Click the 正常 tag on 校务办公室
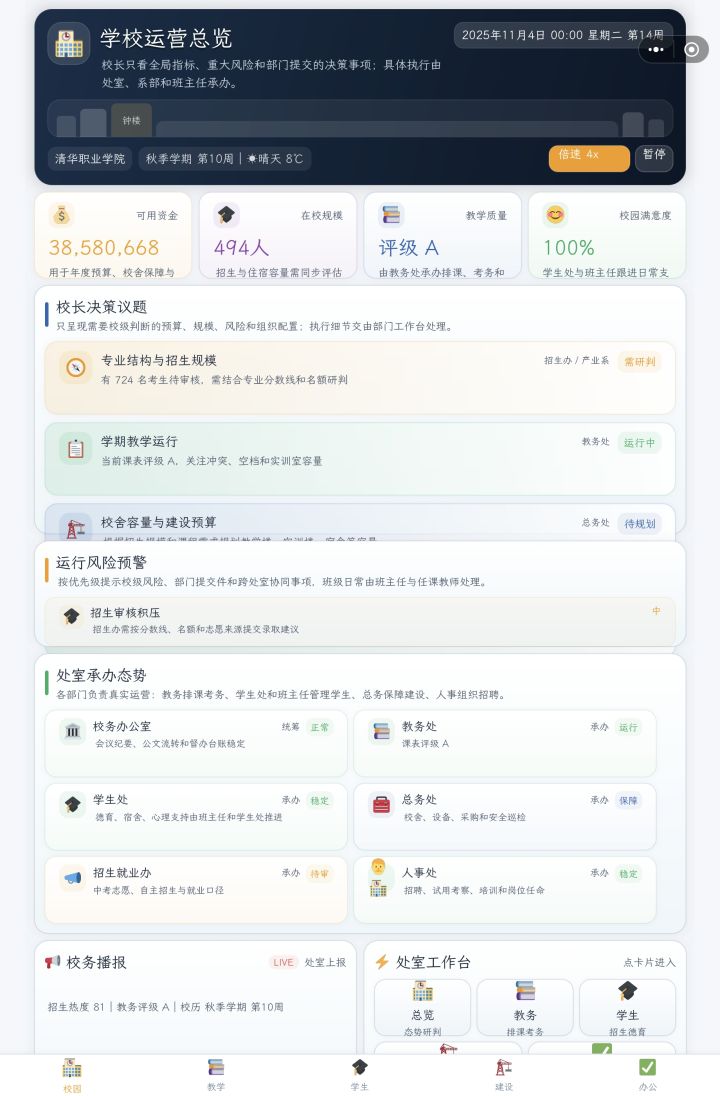This screenshot has width=720, height=1096. (319, 728)
